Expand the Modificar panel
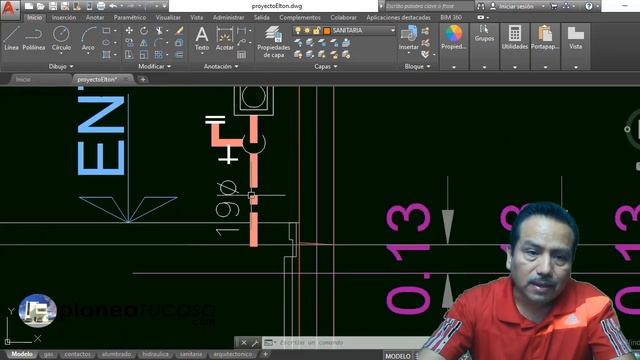 (x=155, y=66)
